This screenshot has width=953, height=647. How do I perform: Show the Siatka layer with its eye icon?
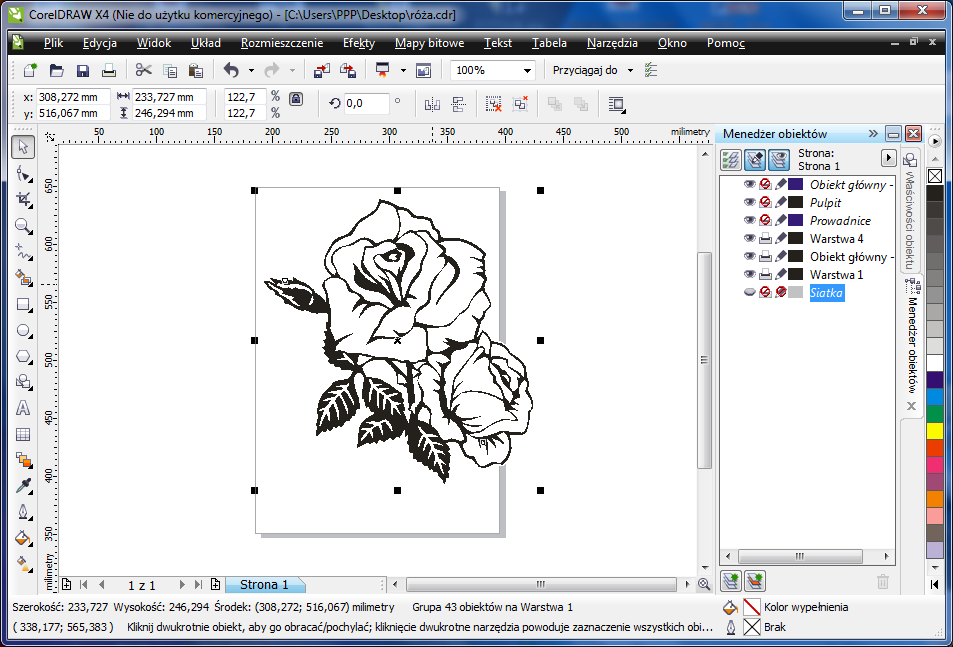point(749,292)
